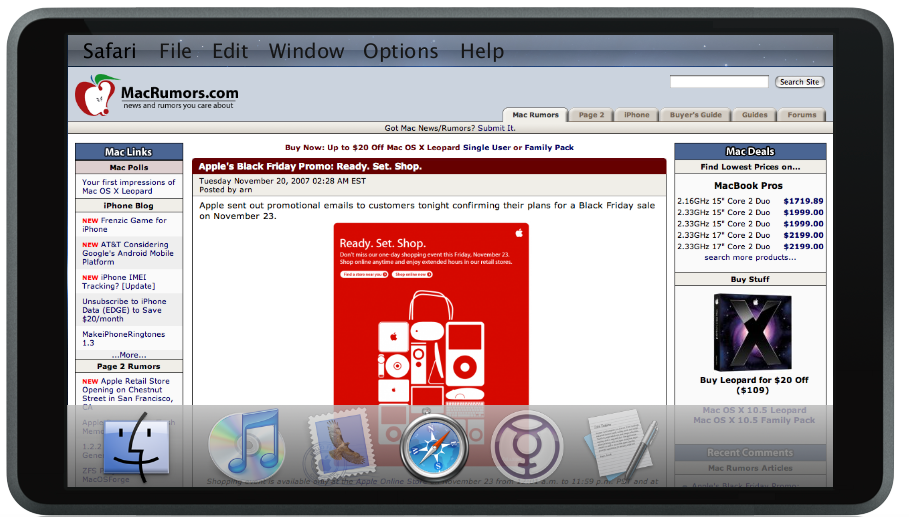Open the Safari menu
This screenshot has height=517, width=913.
(x=109, y=51)
